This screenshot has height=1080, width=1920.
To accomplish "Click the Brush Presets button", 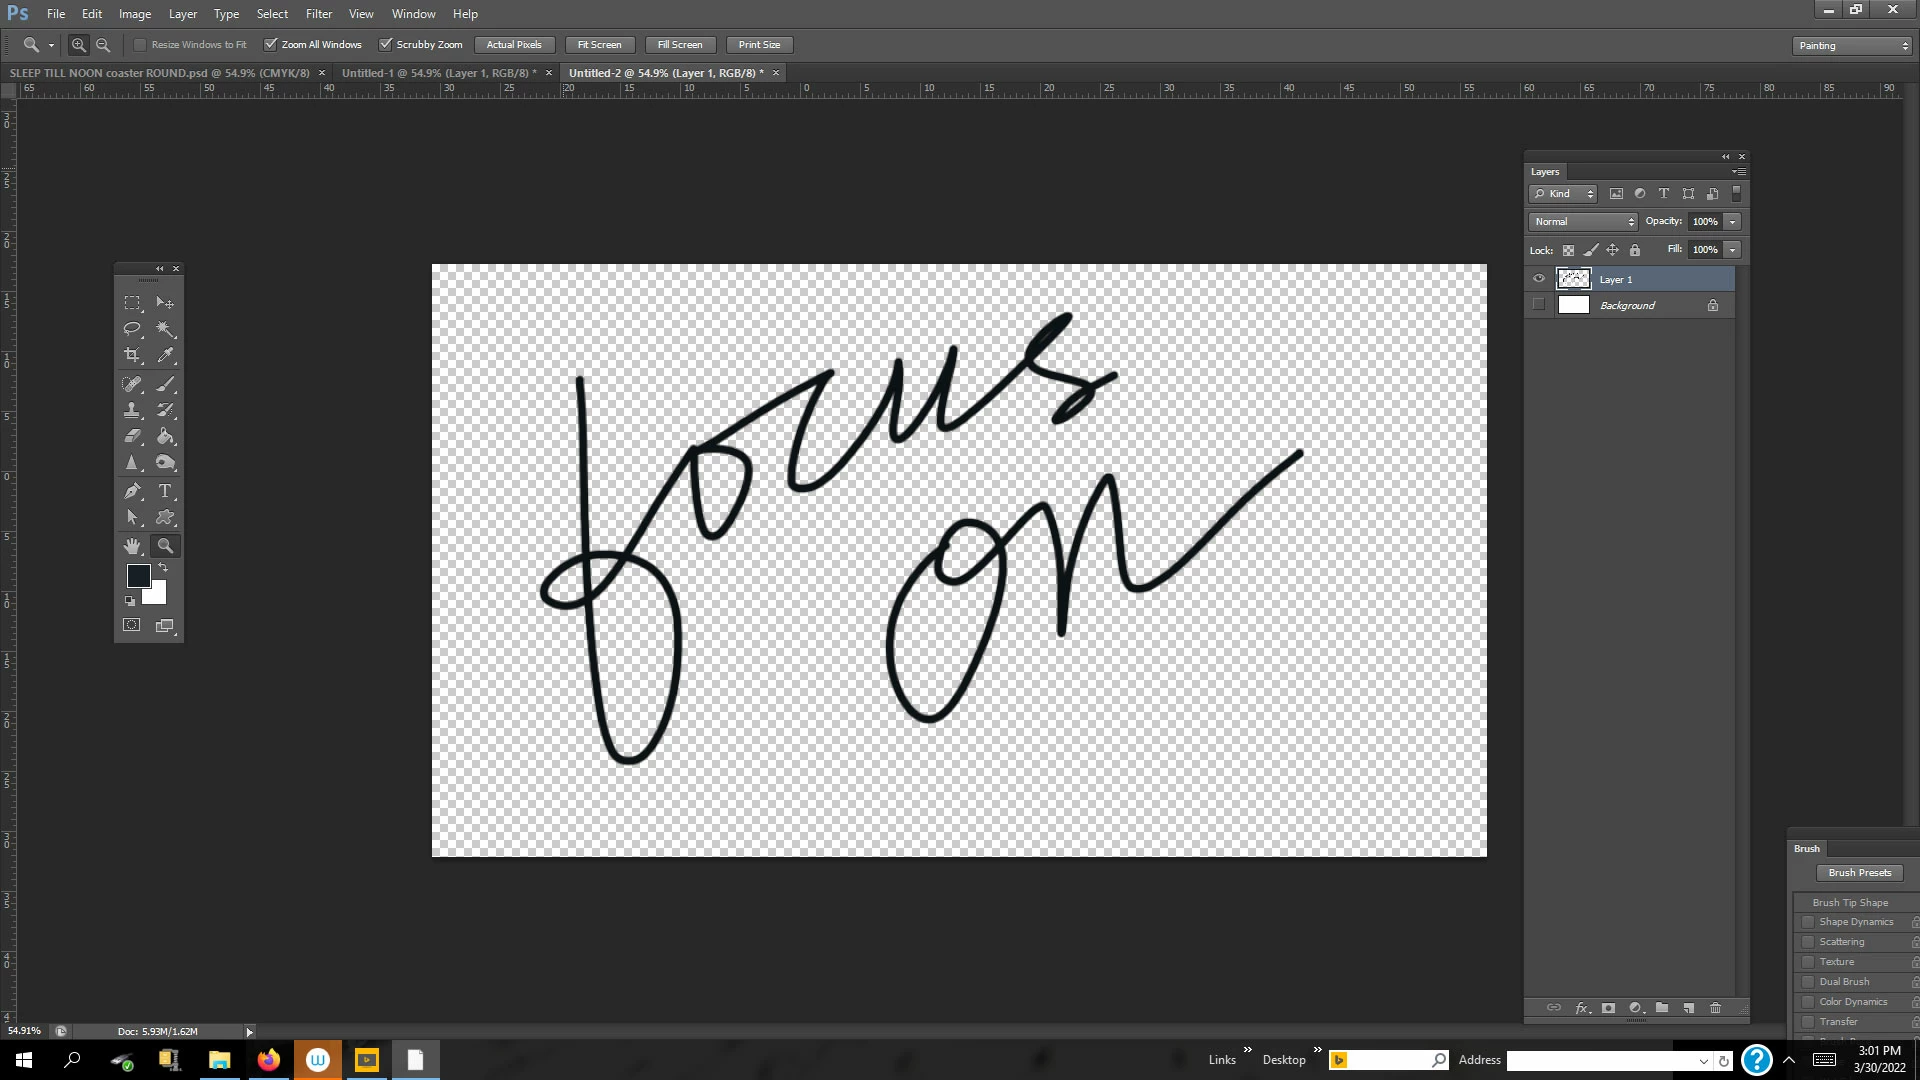I will [x=1859, y=873].
